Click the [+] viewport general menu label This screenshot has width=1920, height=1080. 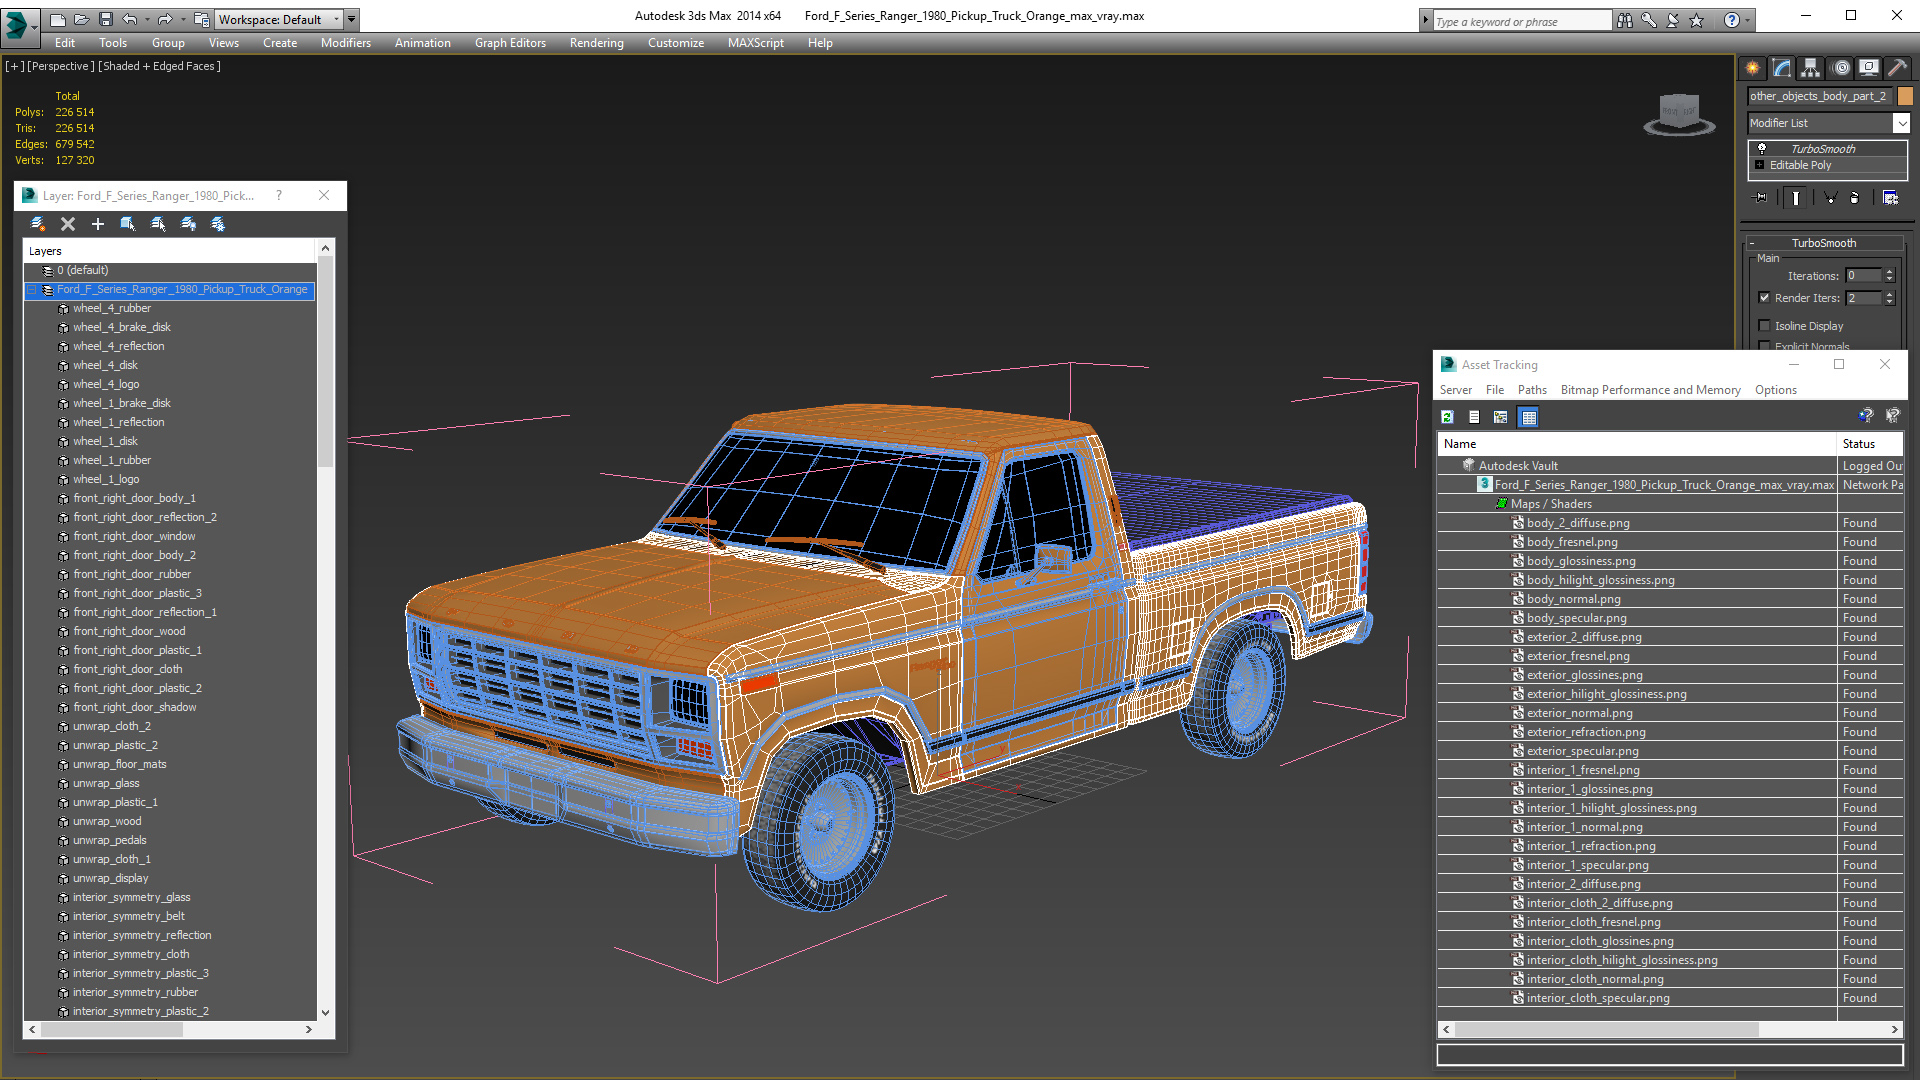(14, 66)
